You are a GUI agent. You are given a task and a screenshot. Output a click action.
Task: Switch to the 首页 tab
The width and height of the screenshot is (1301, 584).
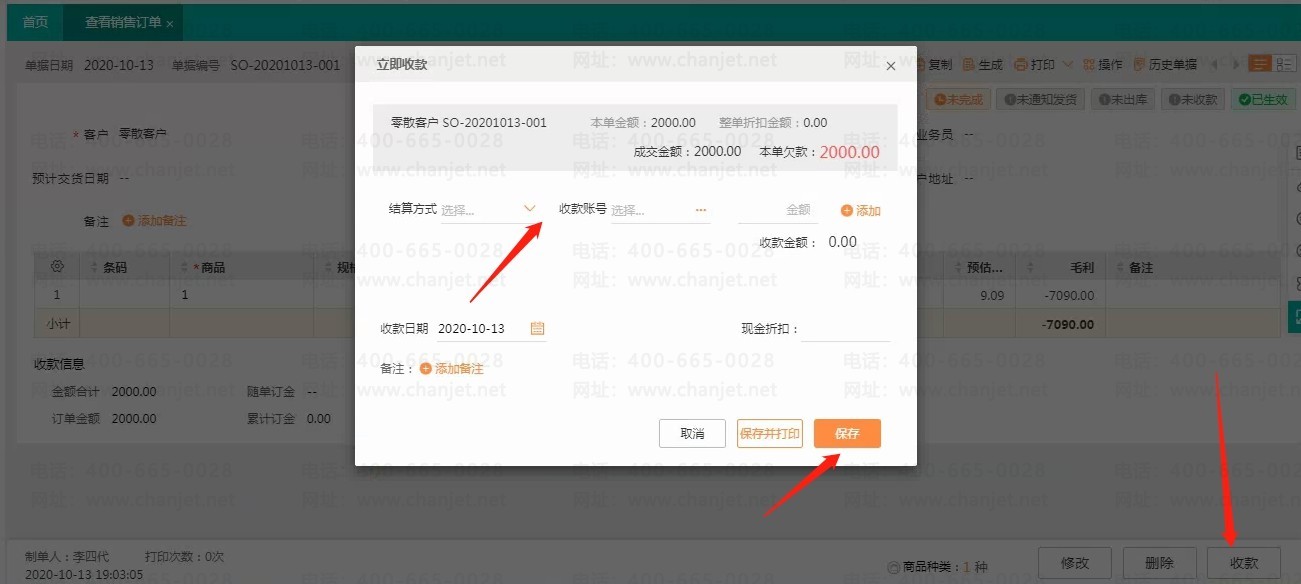pyautogui.click(x=35, y=22)
